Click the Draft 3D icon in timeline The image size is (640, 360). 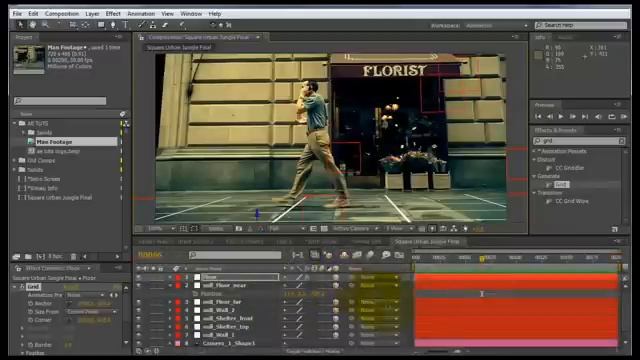pos(328,255)
